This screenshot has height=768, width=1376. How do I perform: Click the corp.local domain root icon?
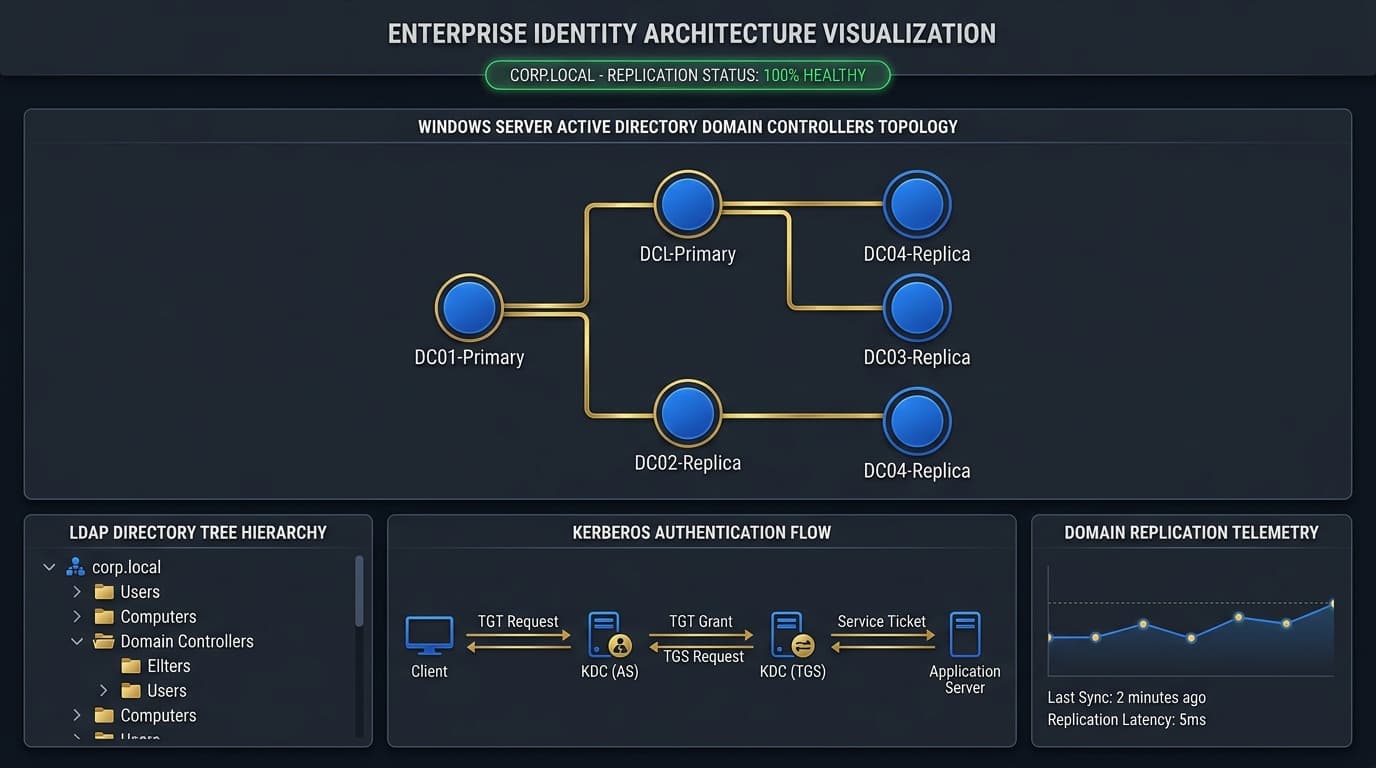pos(75,567)
